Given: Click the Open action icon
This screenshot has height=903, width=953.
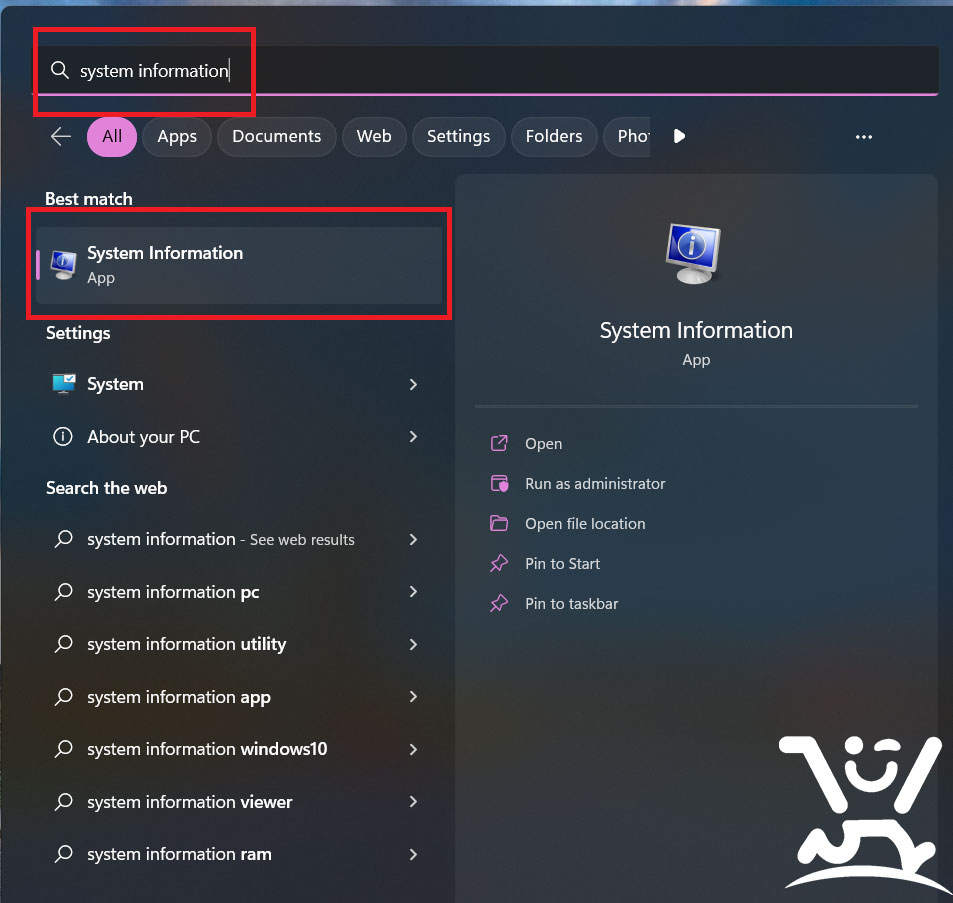Looking at the screenshot, I should (x=499, y=443).
